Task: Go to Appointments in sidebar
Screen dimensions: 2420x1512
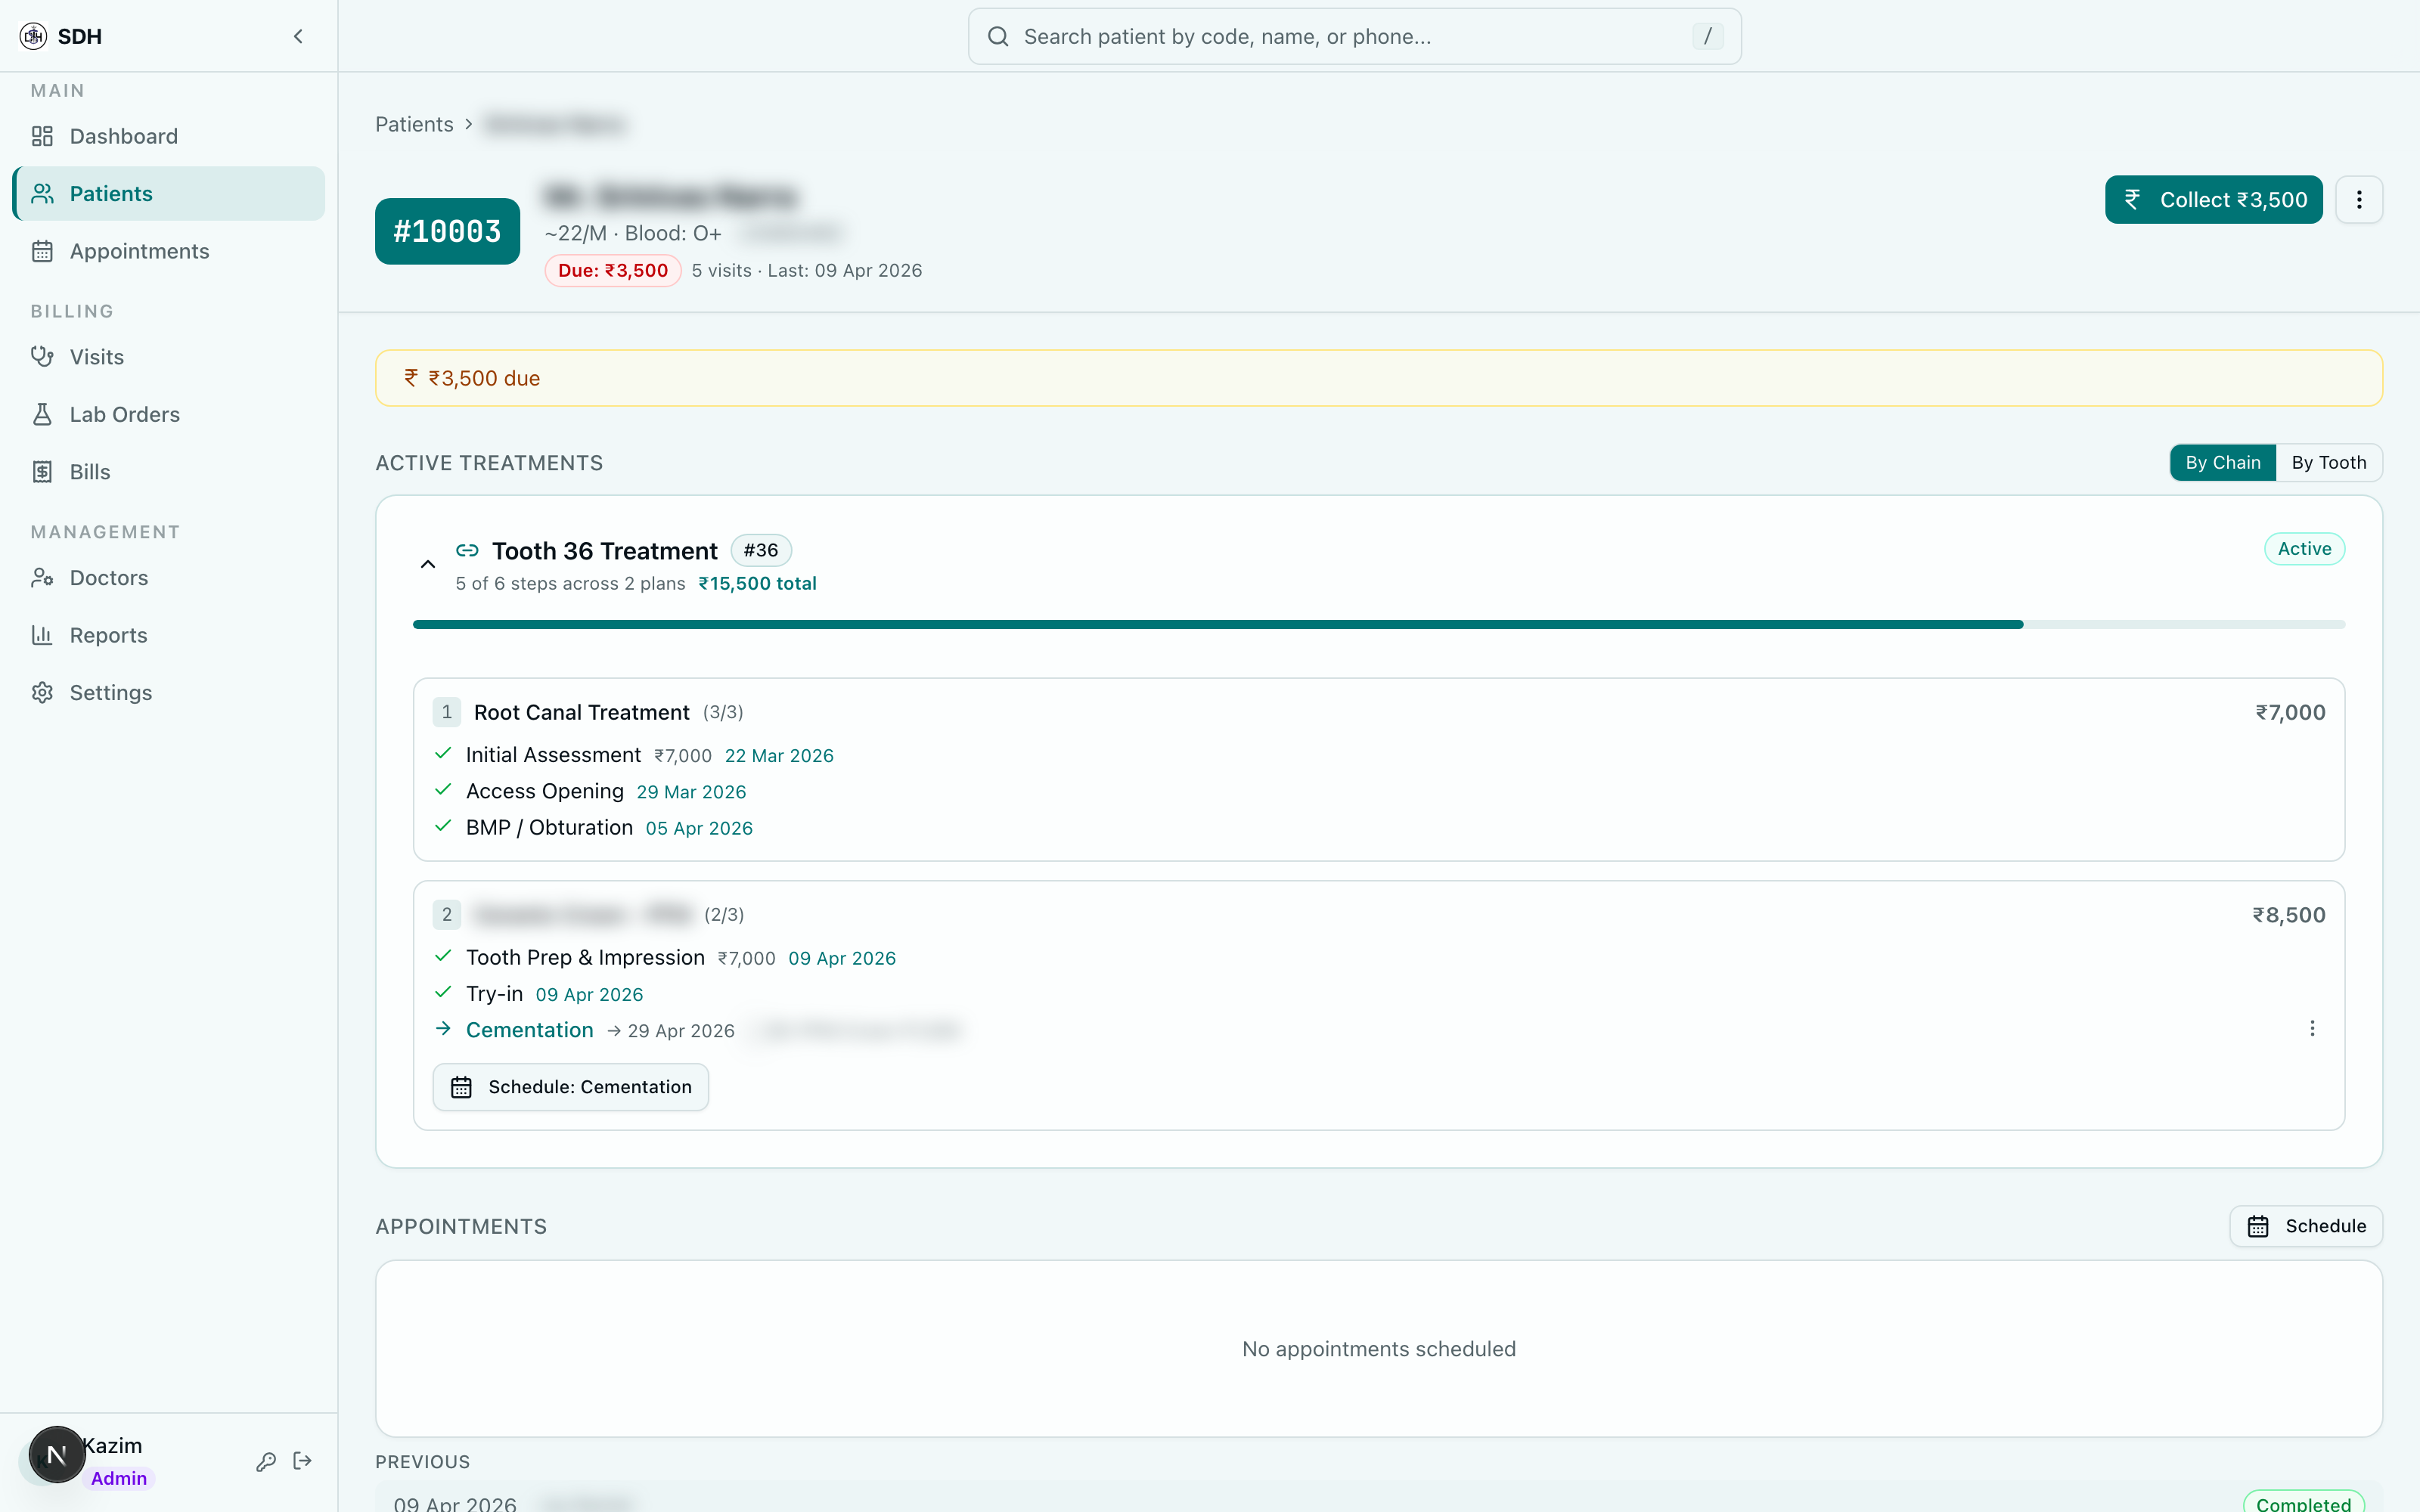Action: pos(168,251)
